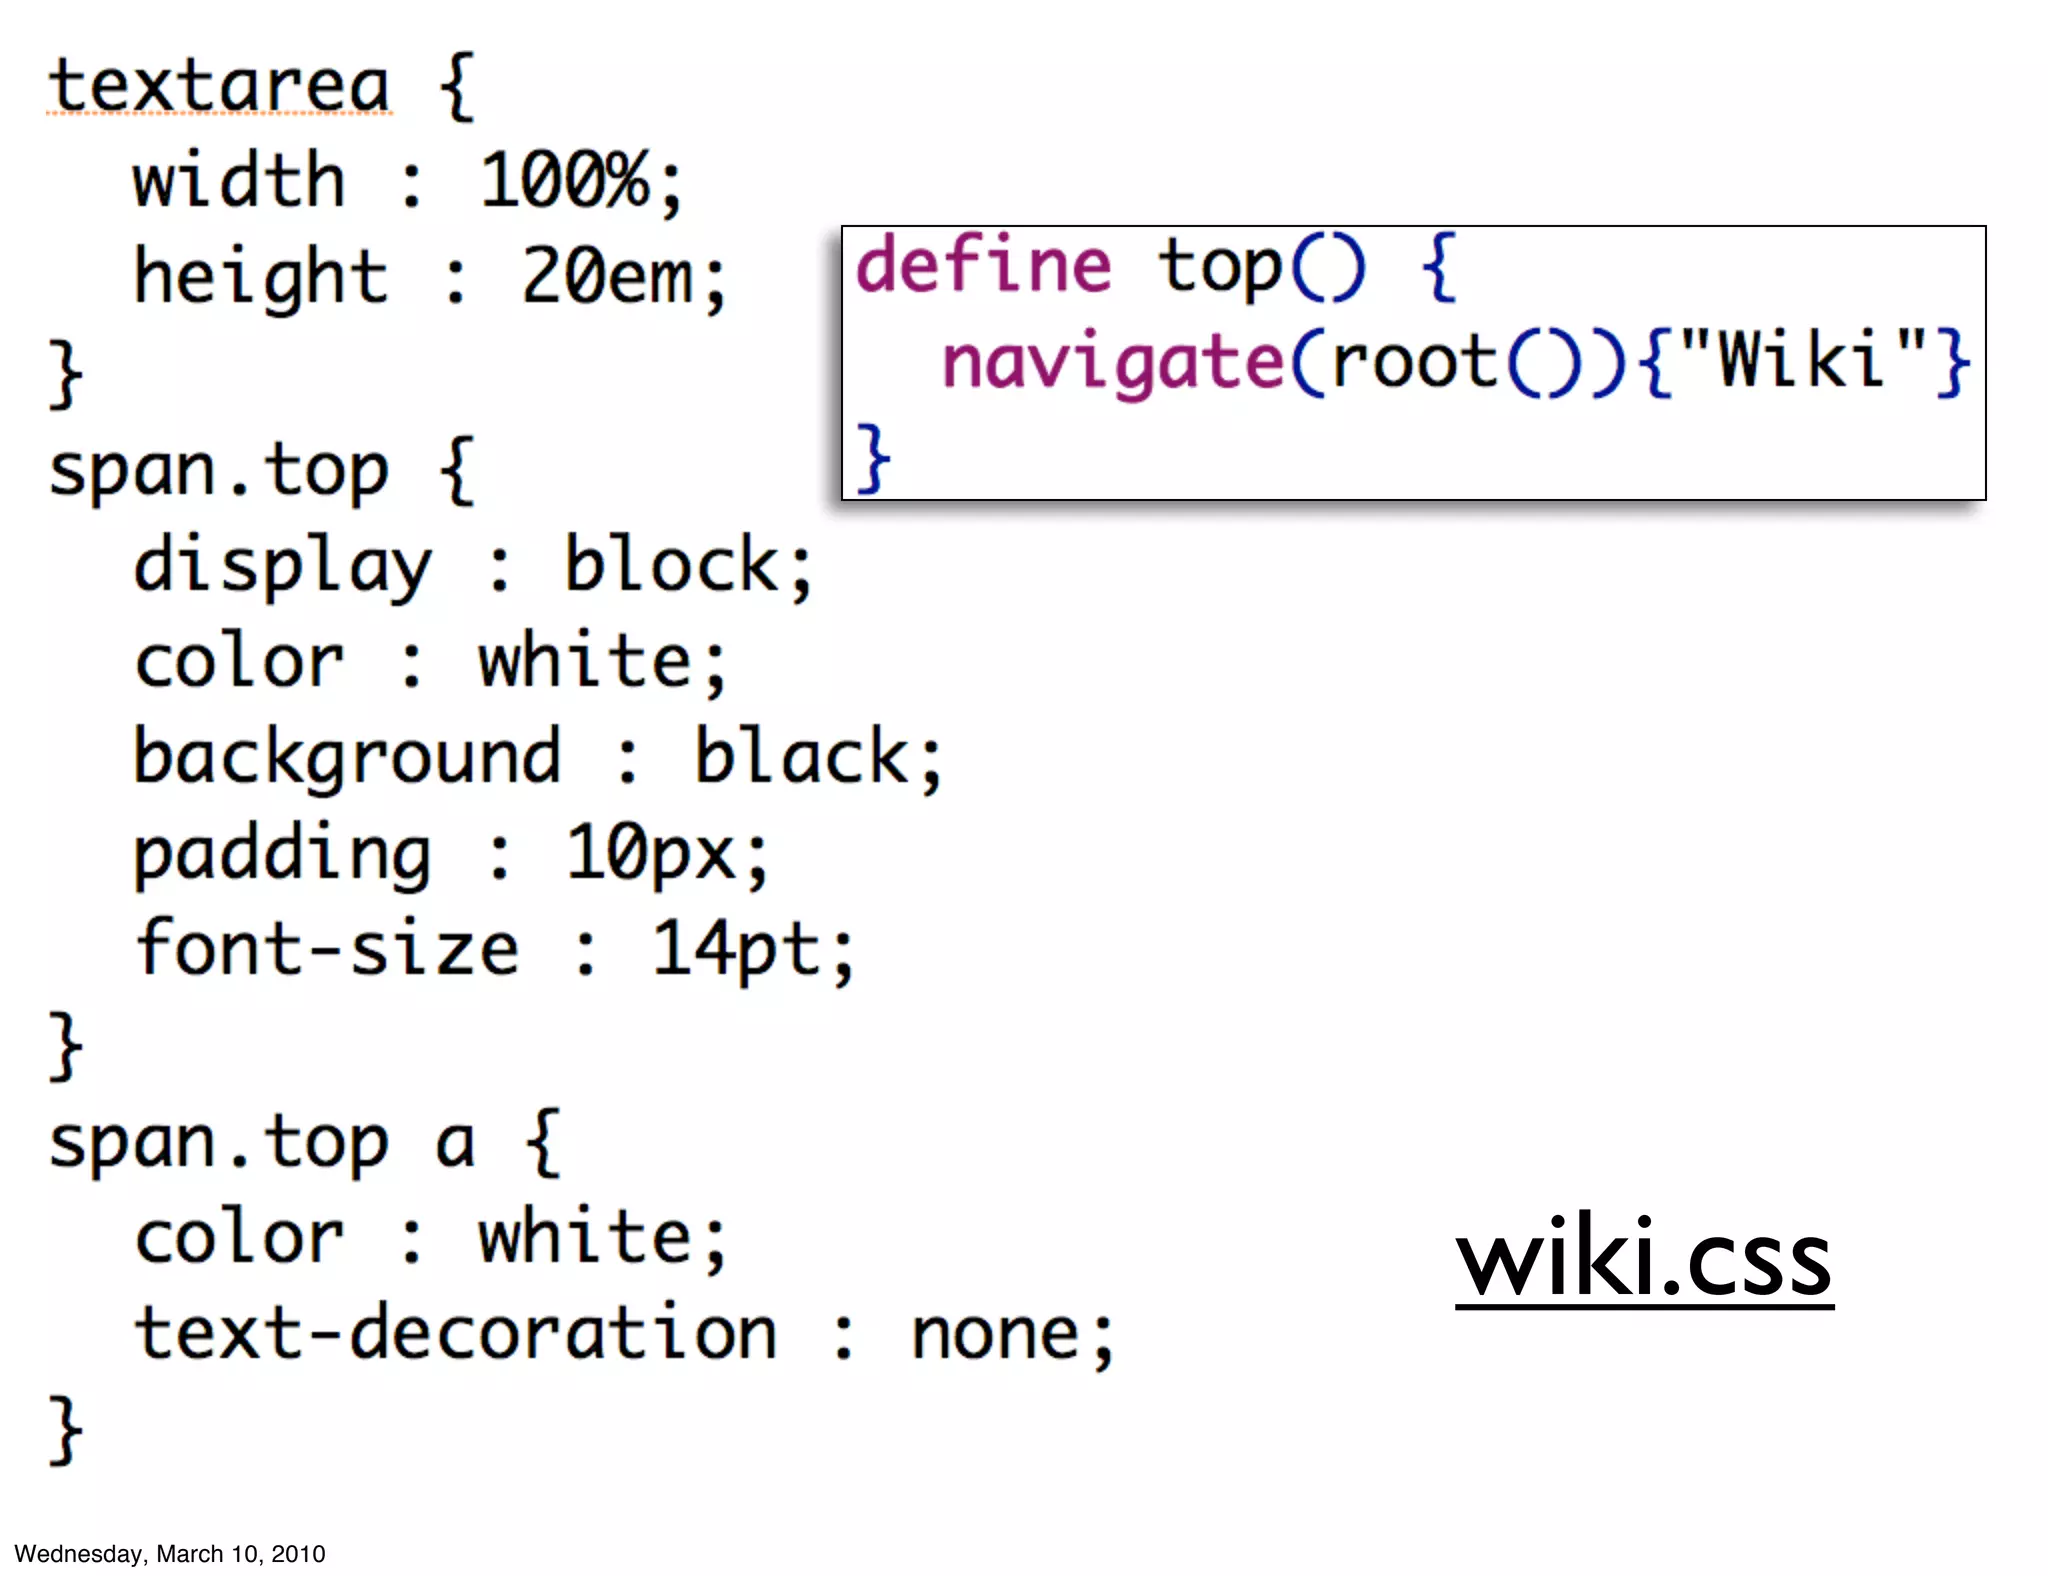Screen dimensions: 2048x1576
Task: Click the final closing brace at bottom
Action: tap(66, 1431)
